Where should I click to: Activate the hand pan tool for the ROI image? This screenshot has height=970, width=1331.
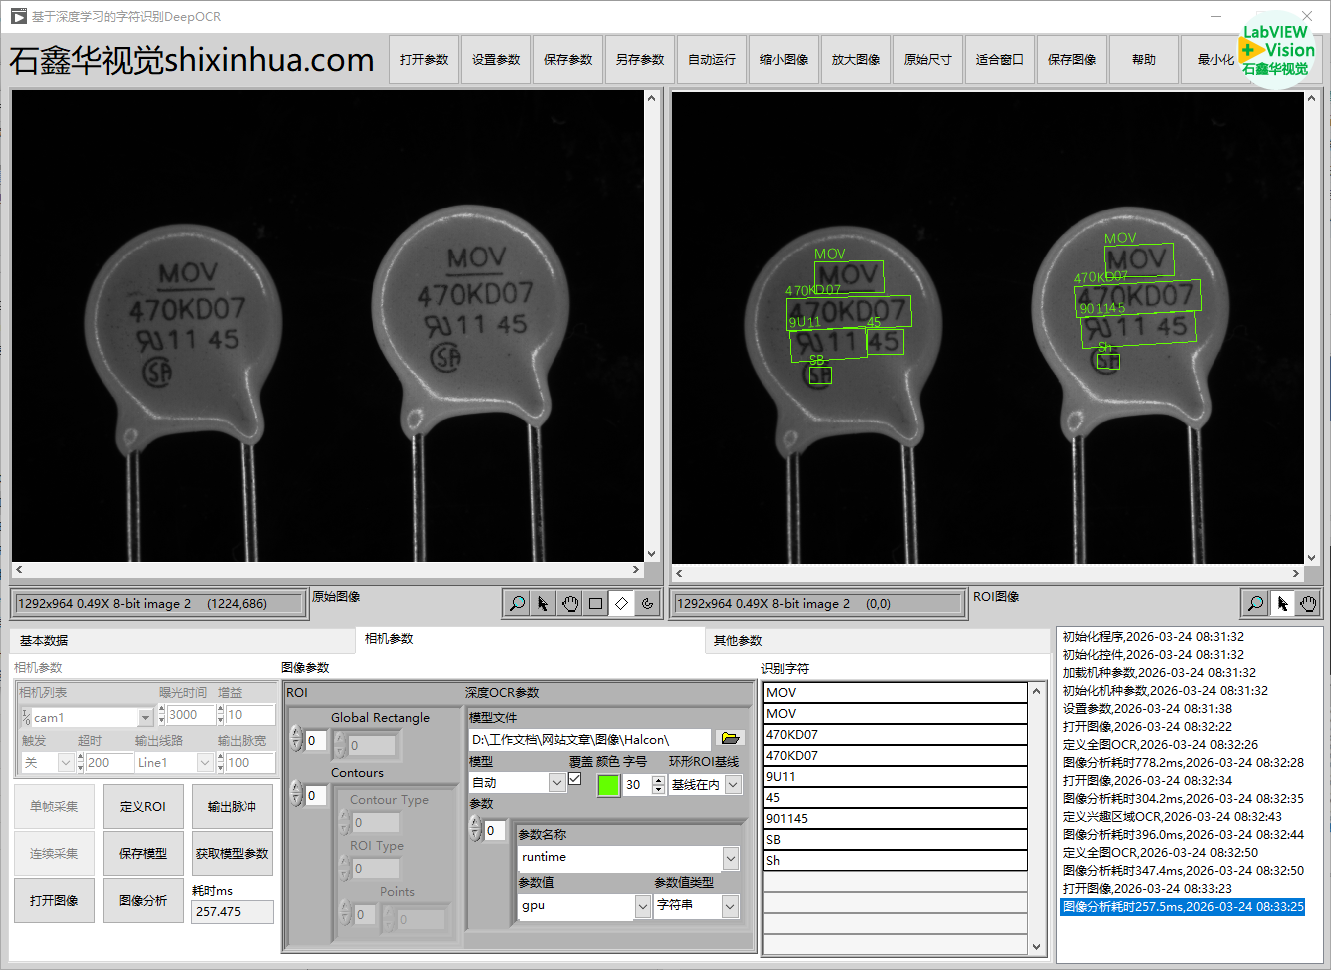tap(1308, 604)
